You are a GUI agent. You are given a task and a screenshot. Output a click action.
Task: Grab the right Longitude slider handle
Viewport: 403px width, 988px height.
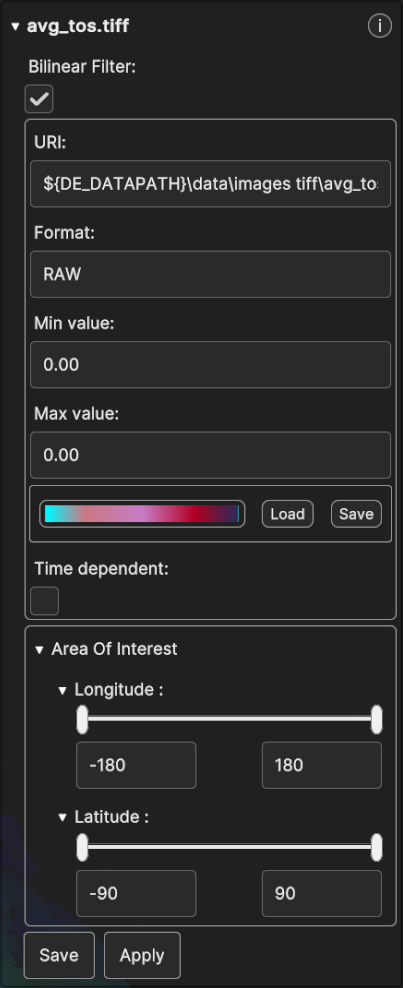[377, 720]
